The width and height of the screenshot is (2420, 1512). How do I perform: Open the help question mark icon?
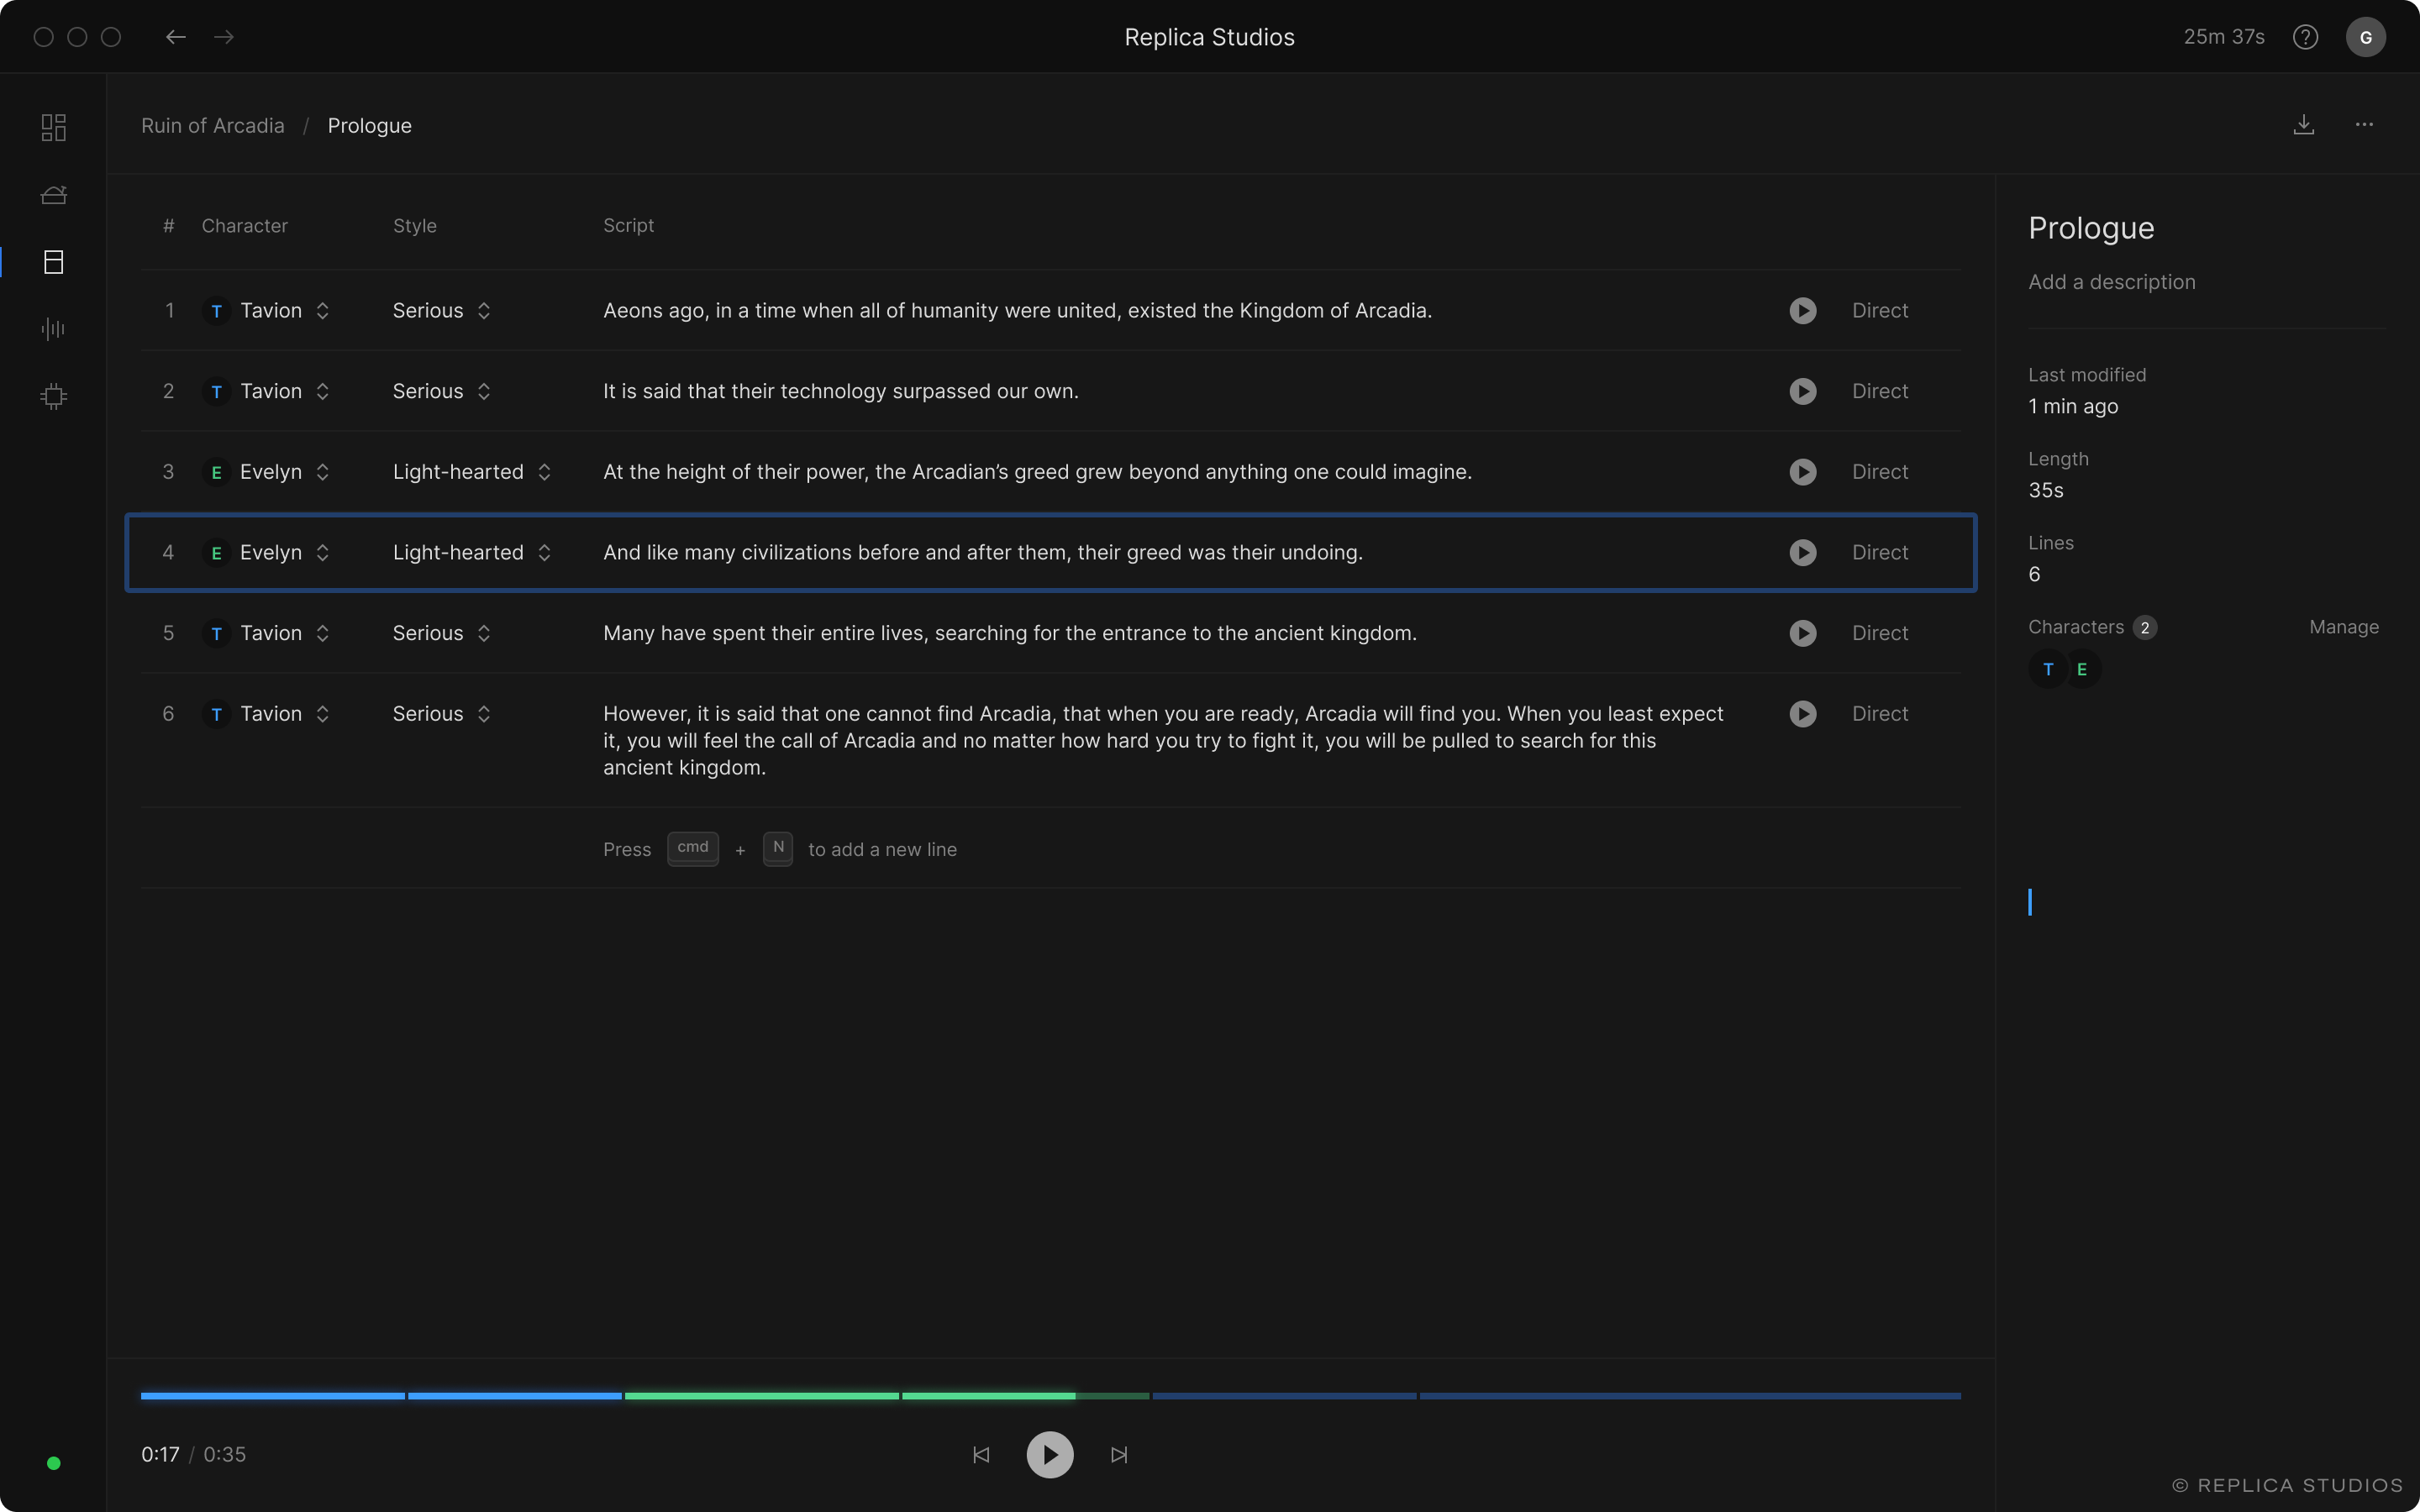click(x=2305, y=37)
